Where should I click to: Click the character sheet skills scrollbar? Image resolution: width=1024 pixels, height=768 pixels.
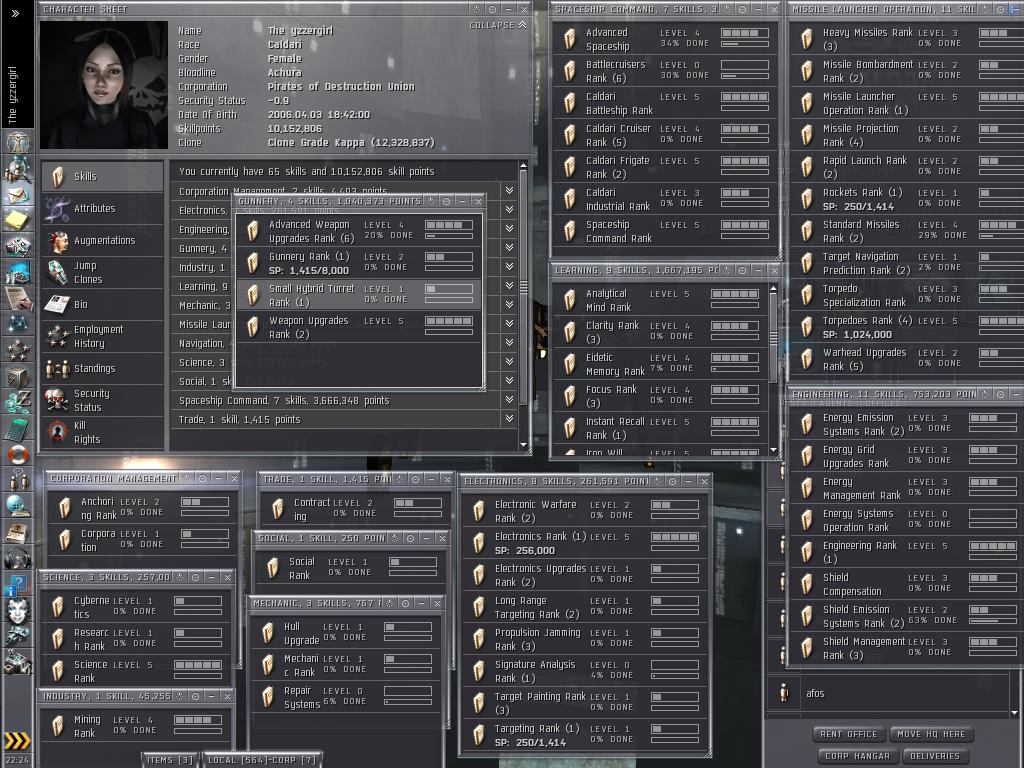523,286
